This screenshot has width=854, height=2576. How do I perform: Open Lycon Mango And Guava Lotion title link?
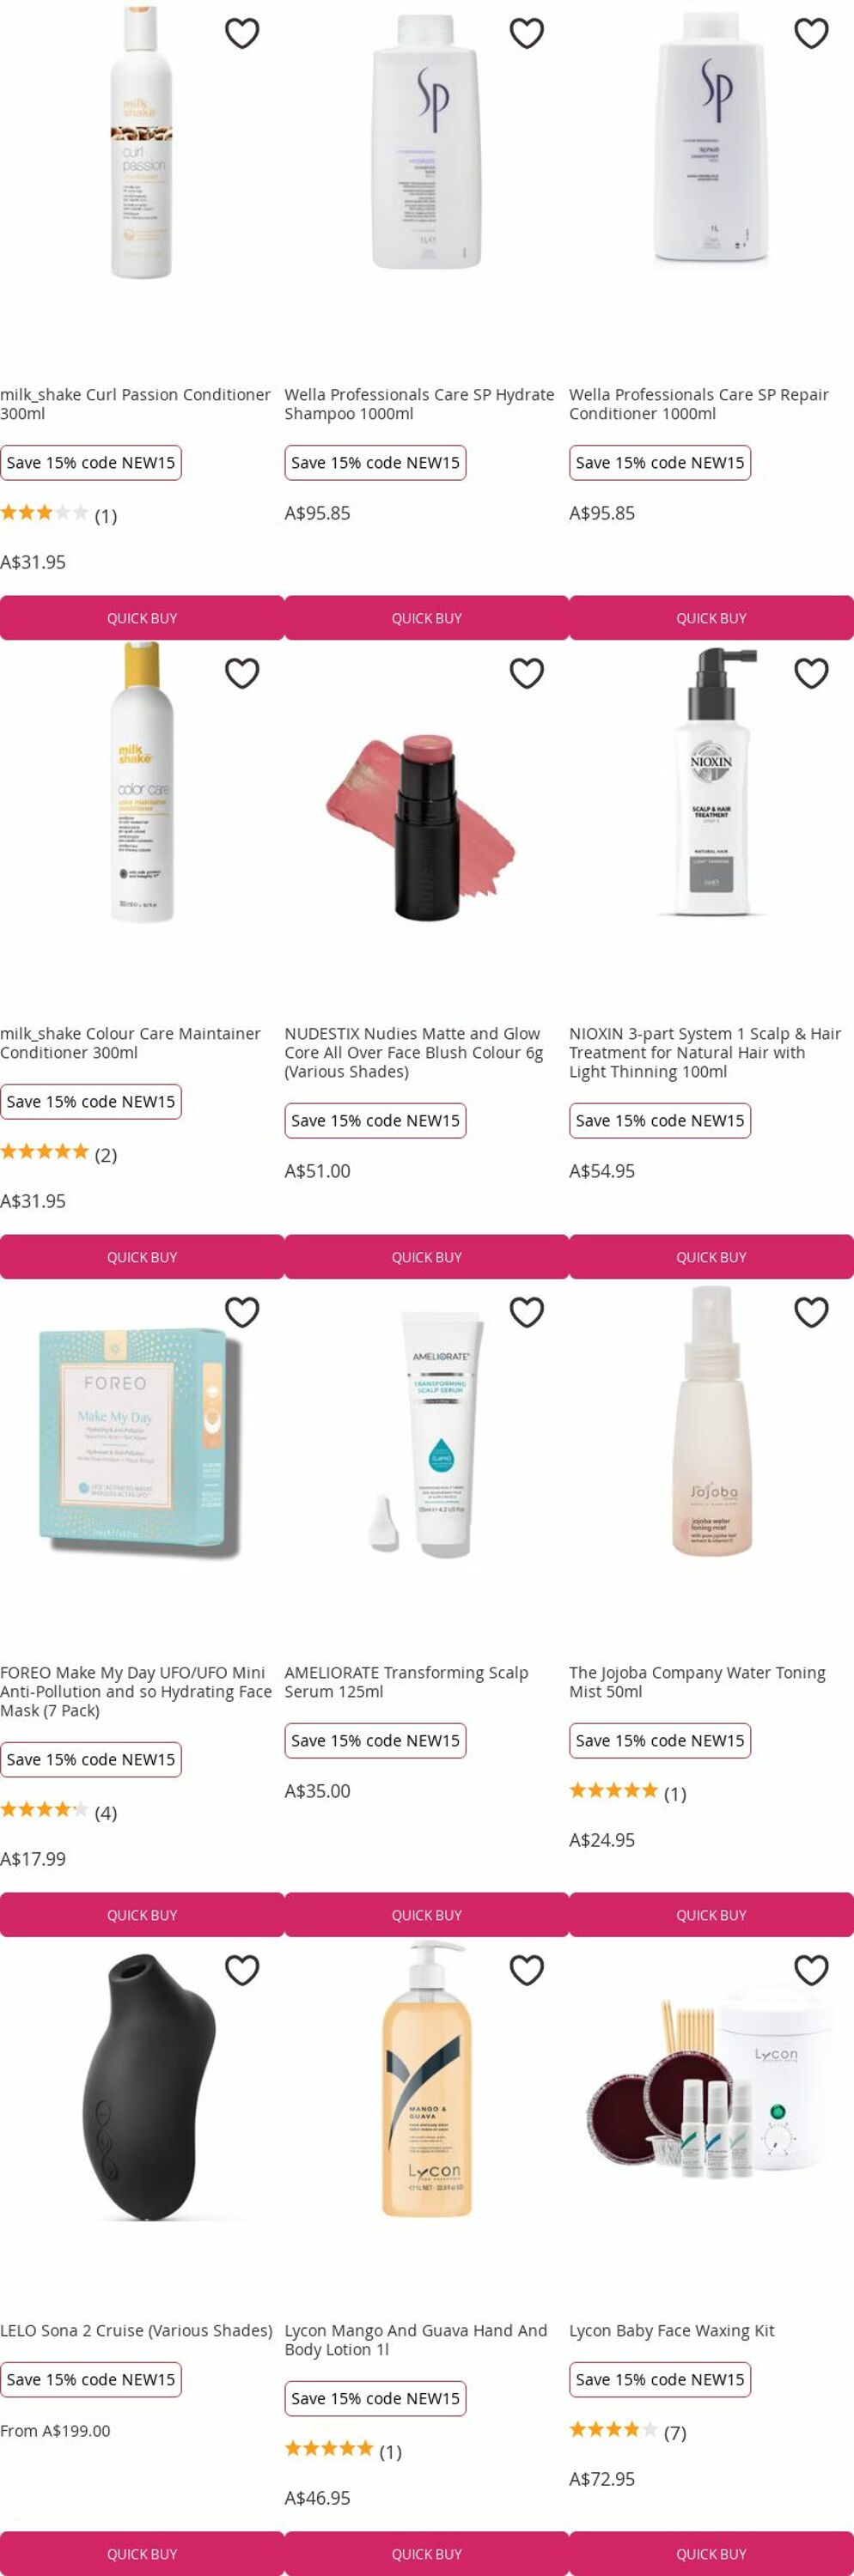(416, 2339)
